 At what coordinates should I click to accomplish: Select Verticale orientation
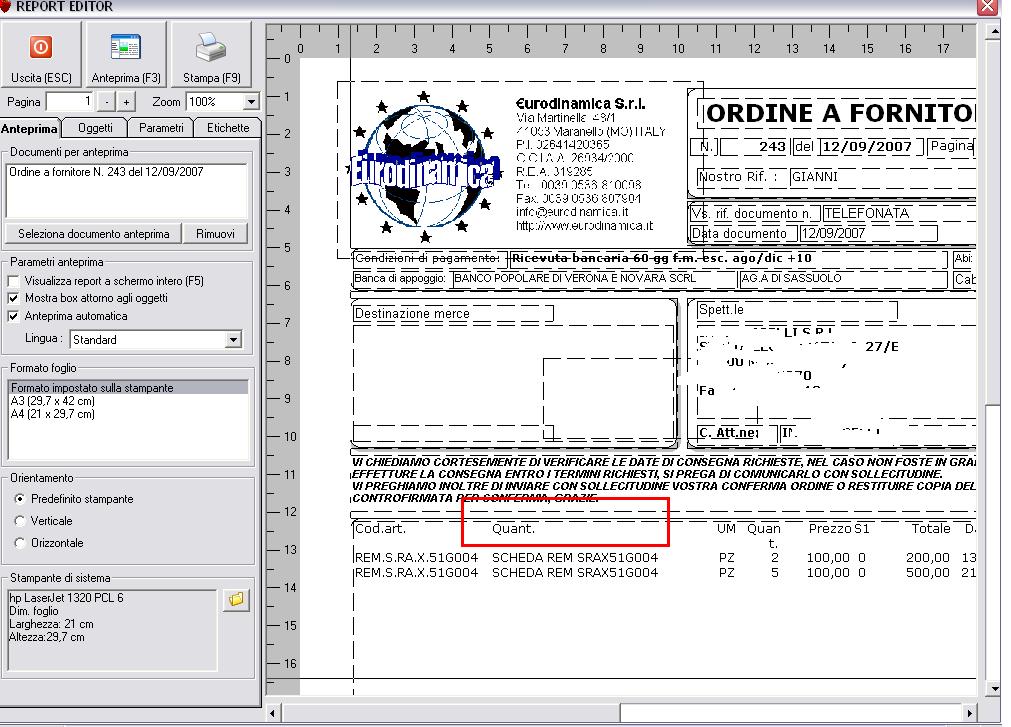20,521
